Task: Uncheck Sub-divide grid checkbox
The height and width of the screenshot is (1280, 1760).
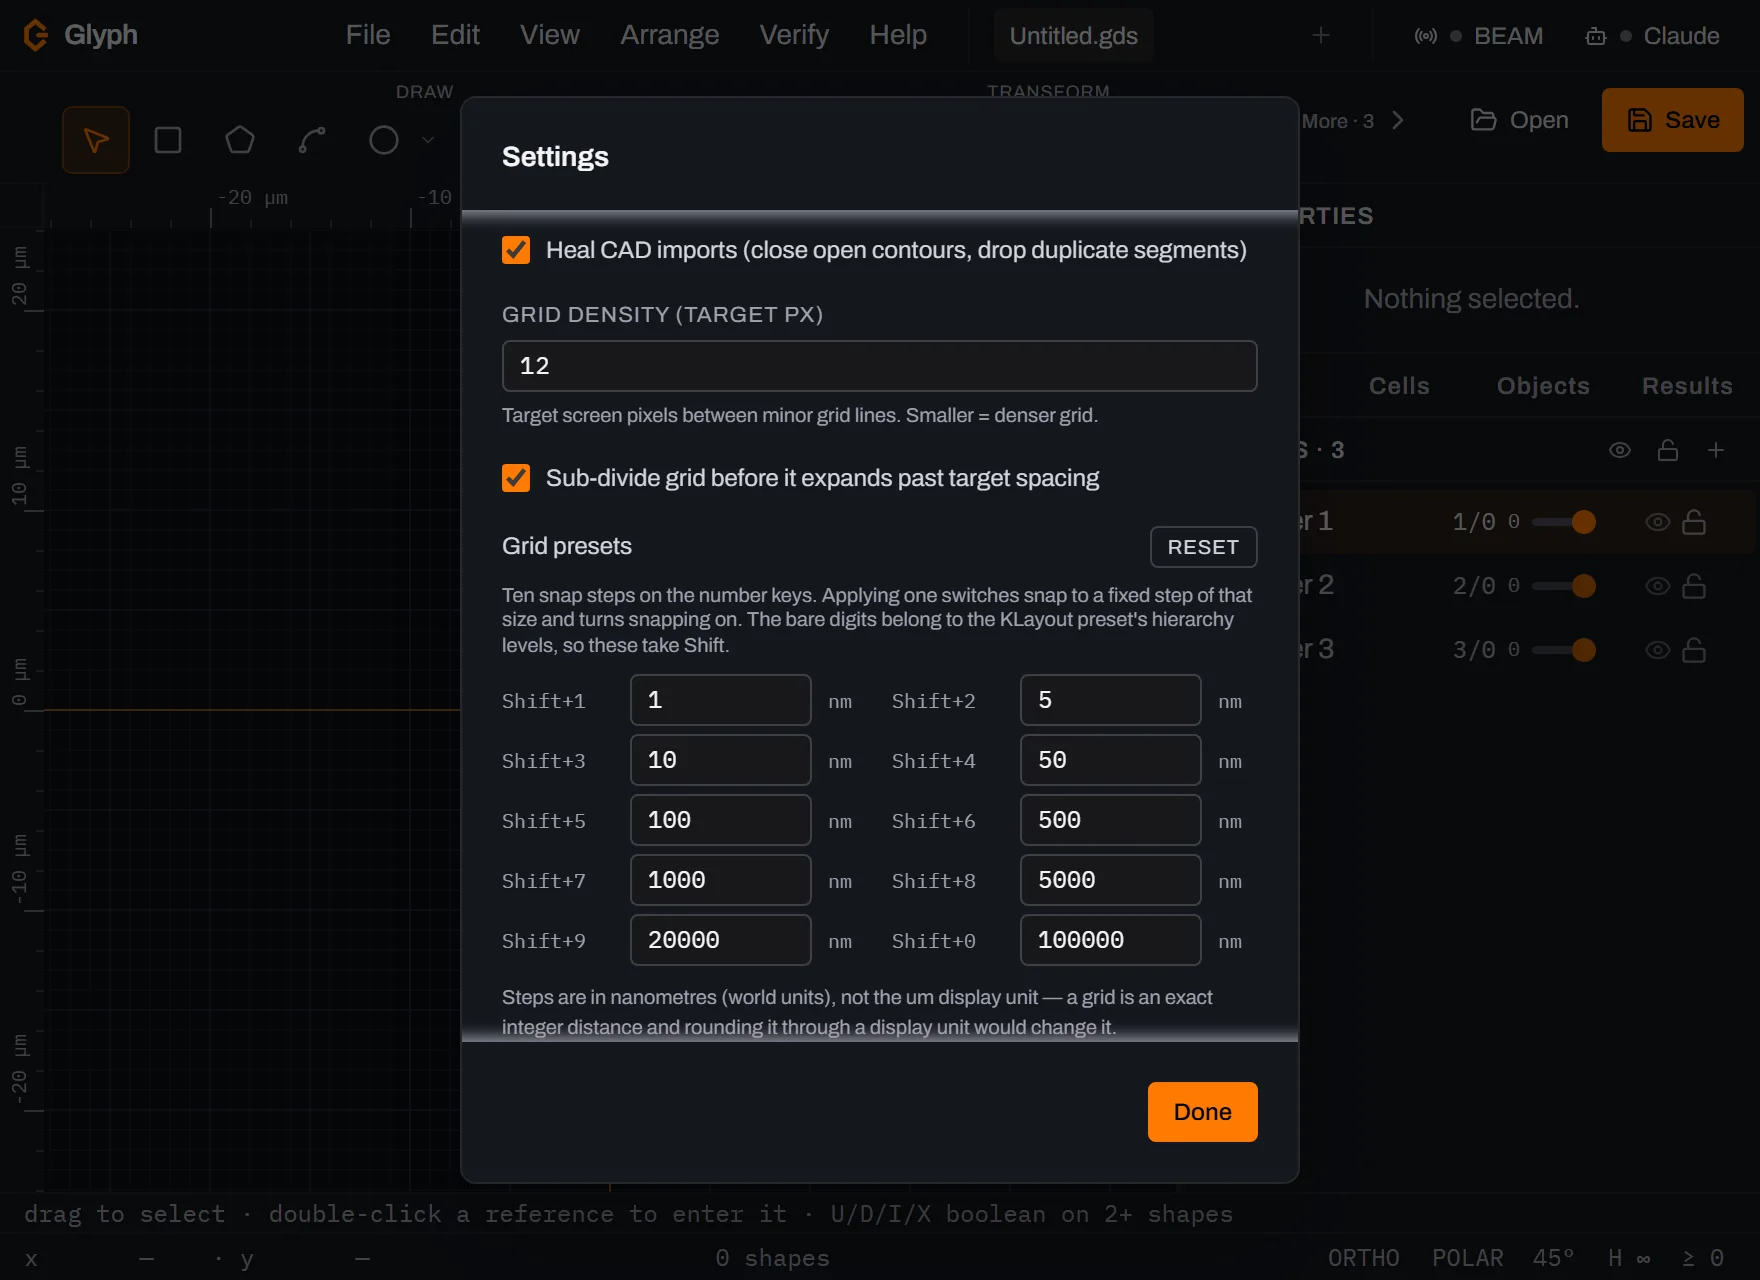Action: (x=516, y=478)
